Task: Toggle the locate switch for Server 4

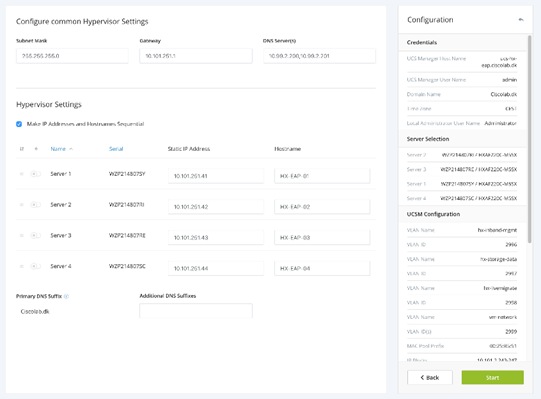Action: 36,266
